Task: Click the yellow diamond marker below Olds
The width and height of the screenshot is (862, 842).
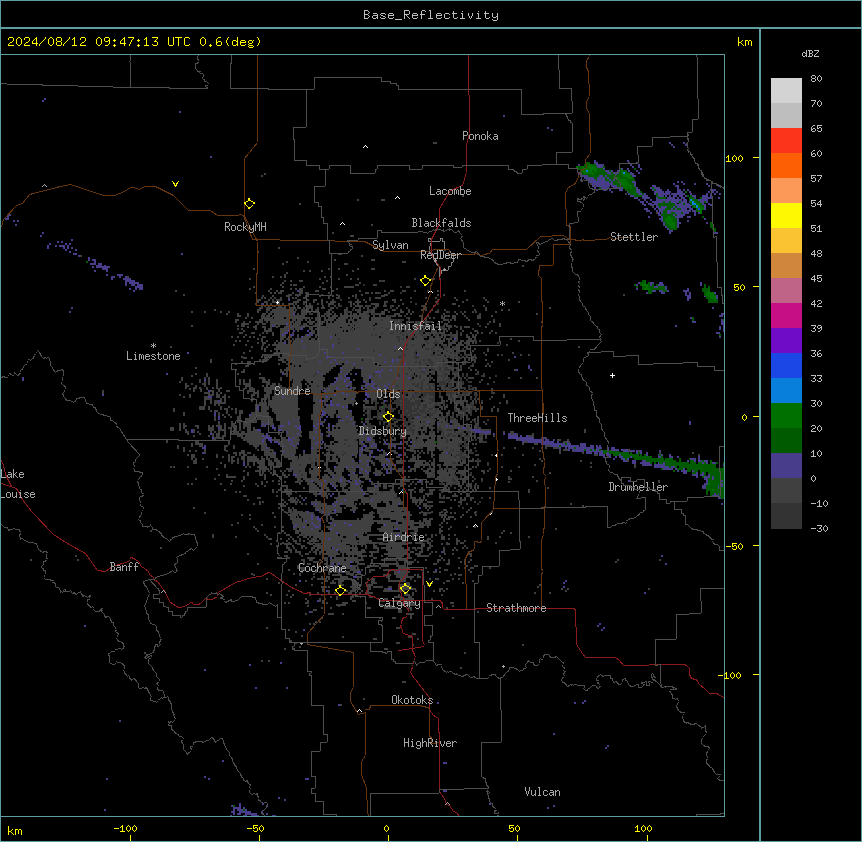Action: click(388, 417)
